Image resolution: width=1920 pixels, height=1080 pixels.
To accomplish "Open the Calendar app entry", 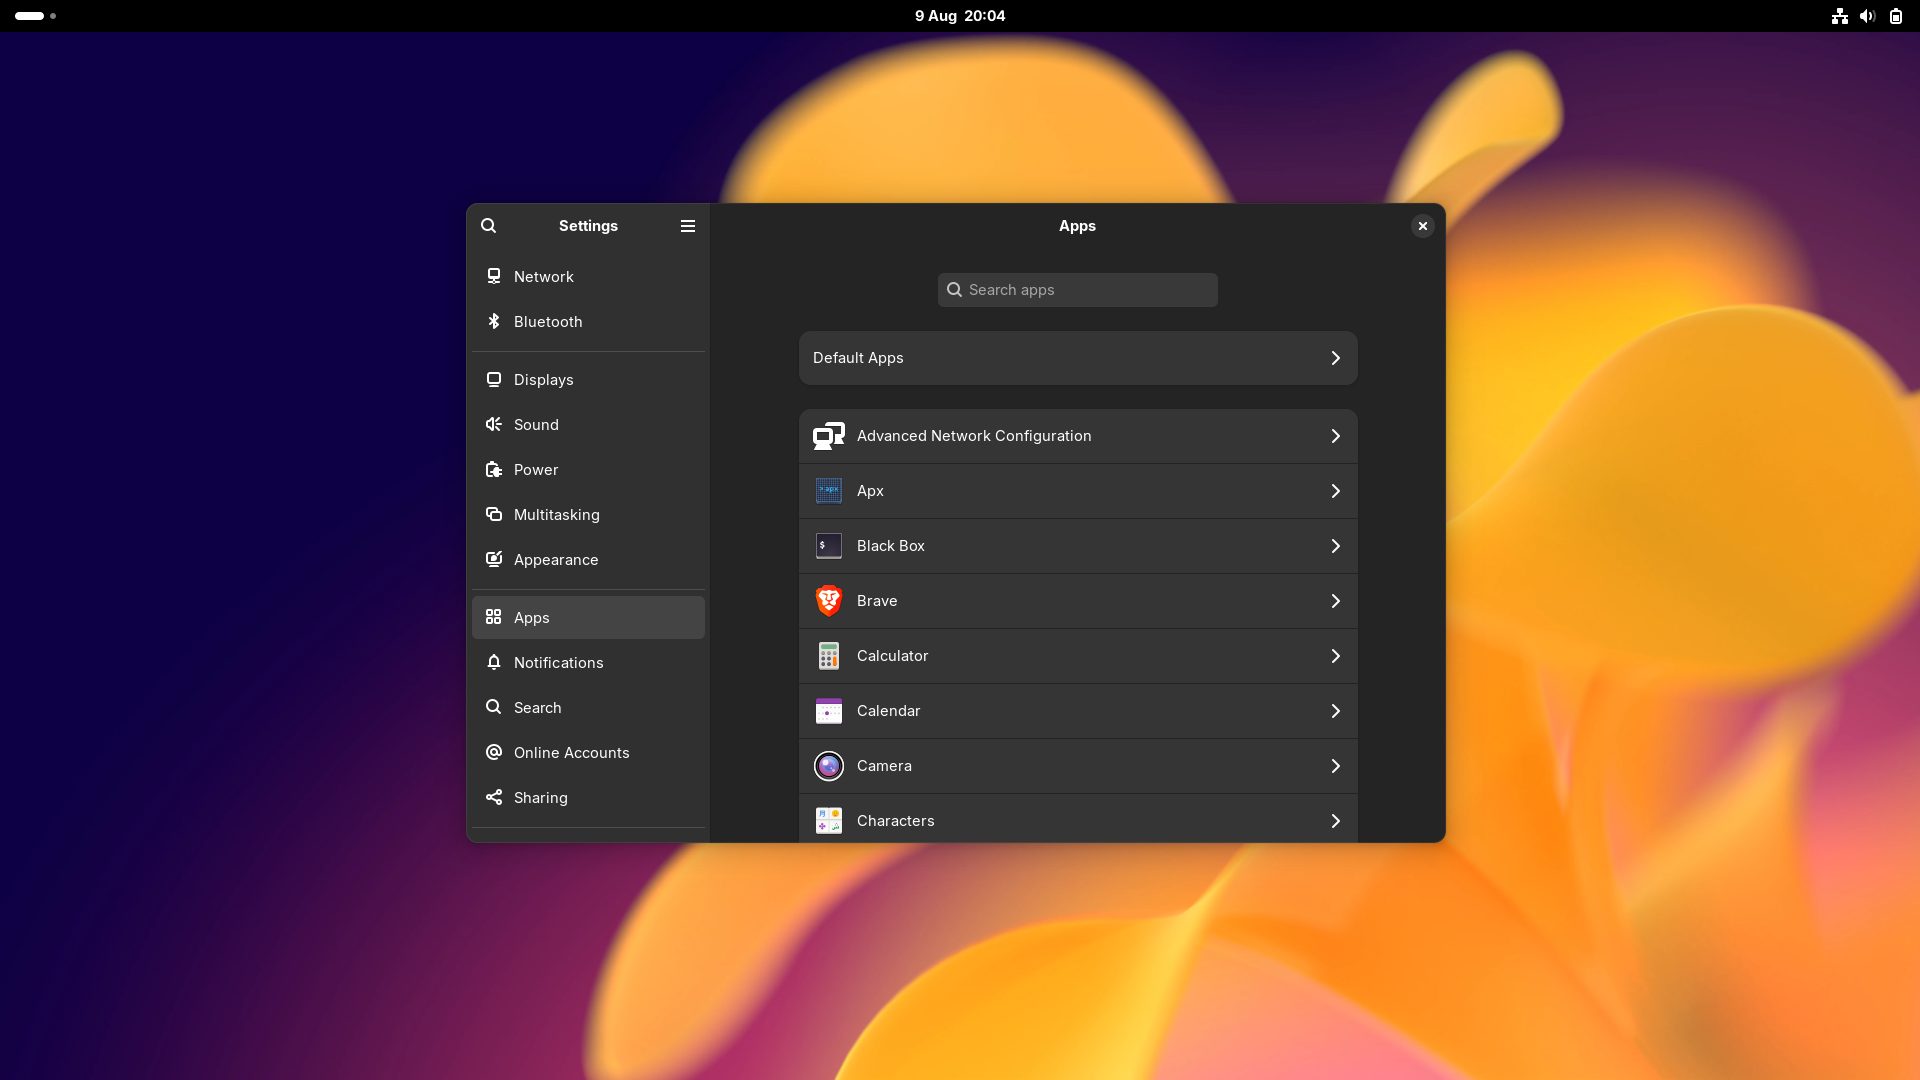I will (x=1078, y=711).
